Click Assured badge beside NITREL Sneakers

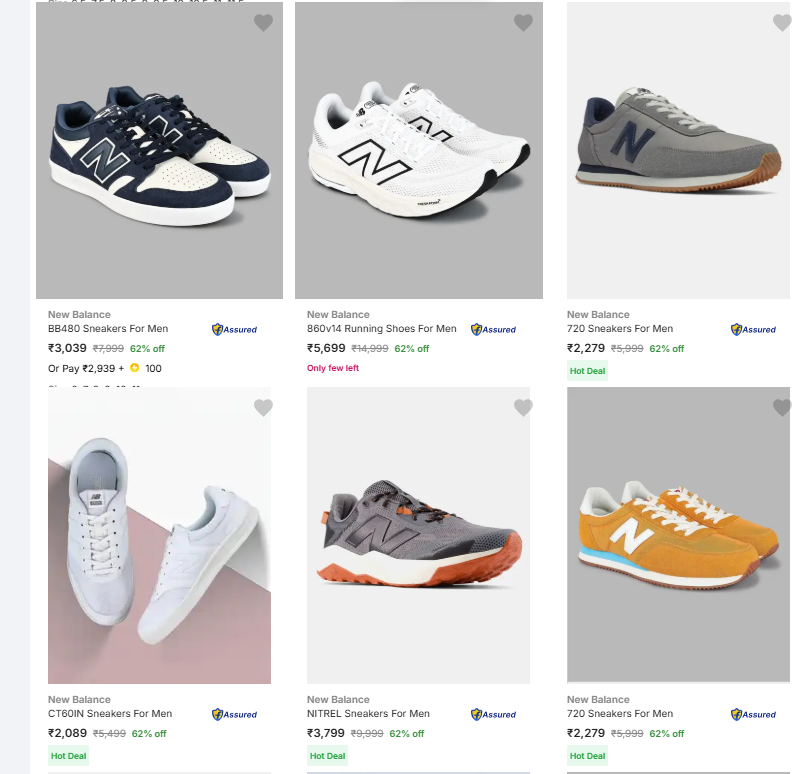(494, 714)
